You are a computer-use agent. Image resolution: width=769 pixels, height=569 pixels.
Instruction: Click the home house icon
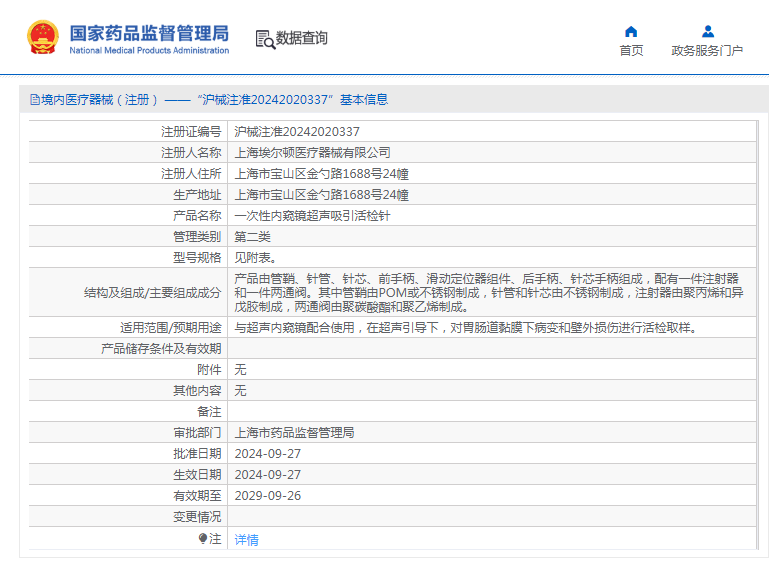[x=631, y=31]
